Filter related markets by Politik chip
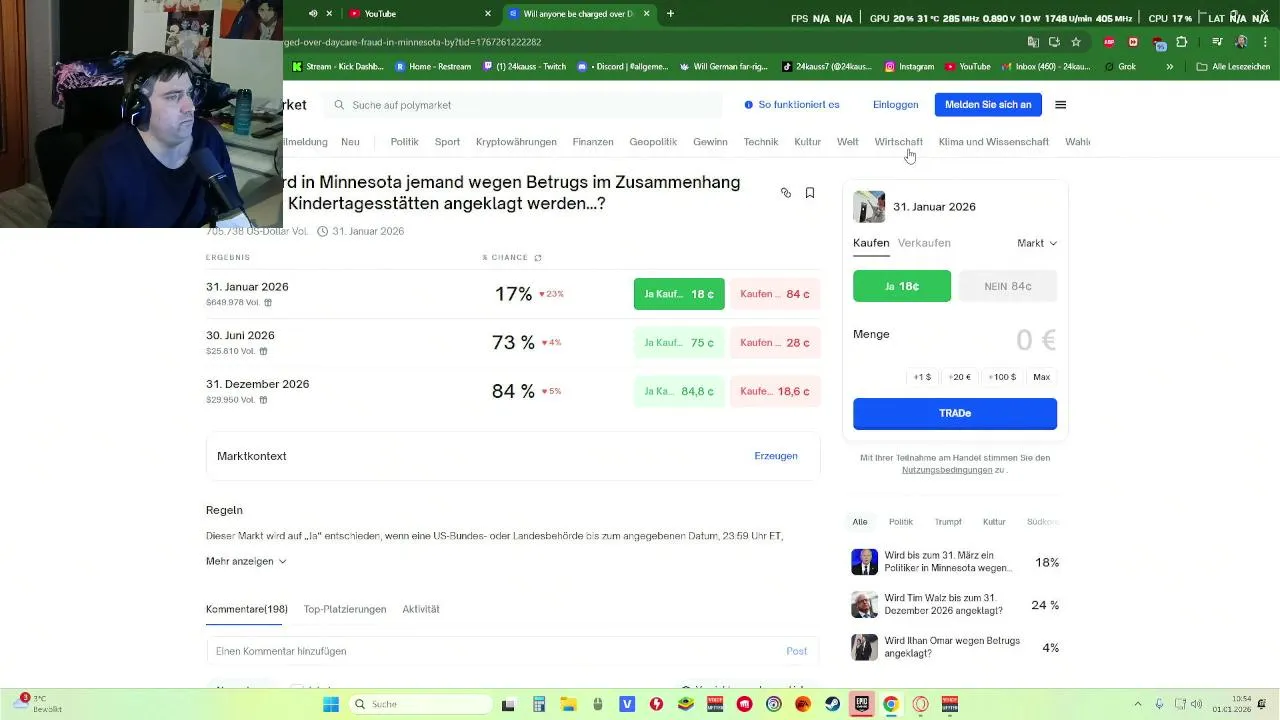The width and height of the screenshot is (1280, 720). tap(901, 522)
